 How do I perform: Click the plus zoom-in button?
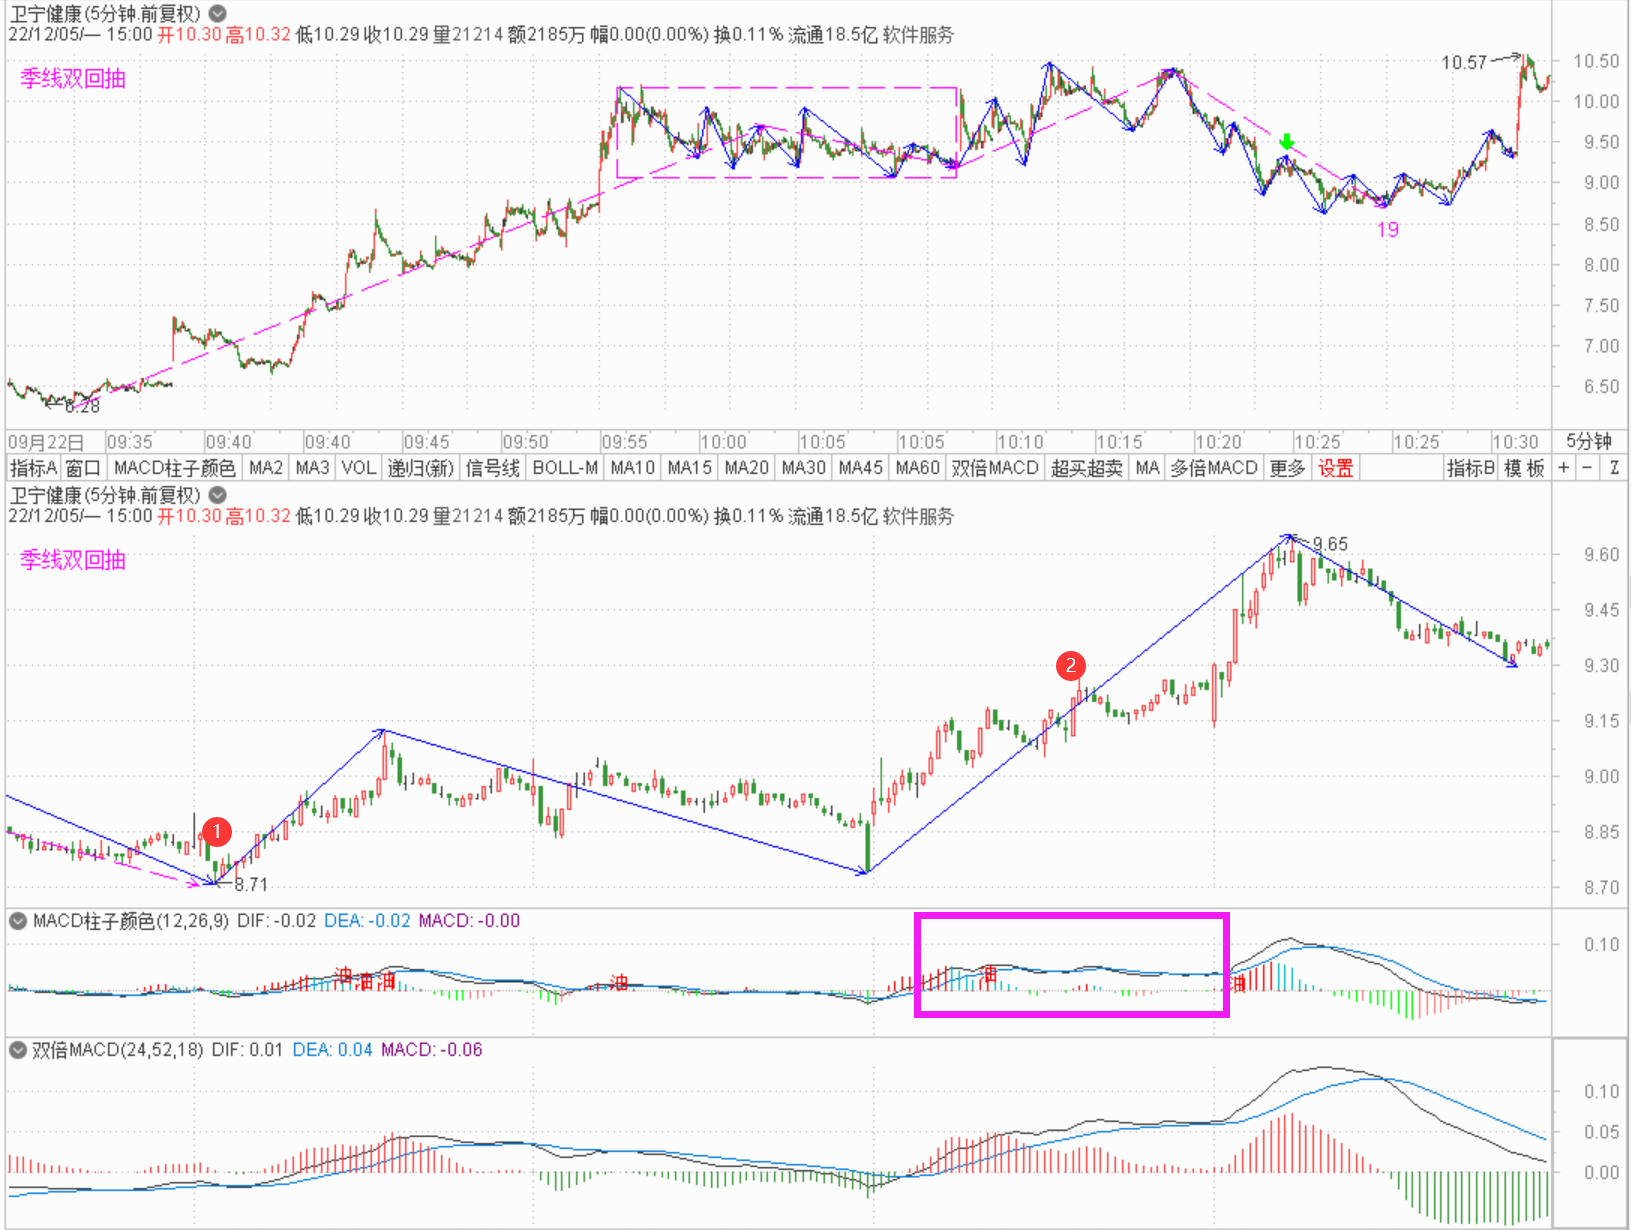point(1564,468)
